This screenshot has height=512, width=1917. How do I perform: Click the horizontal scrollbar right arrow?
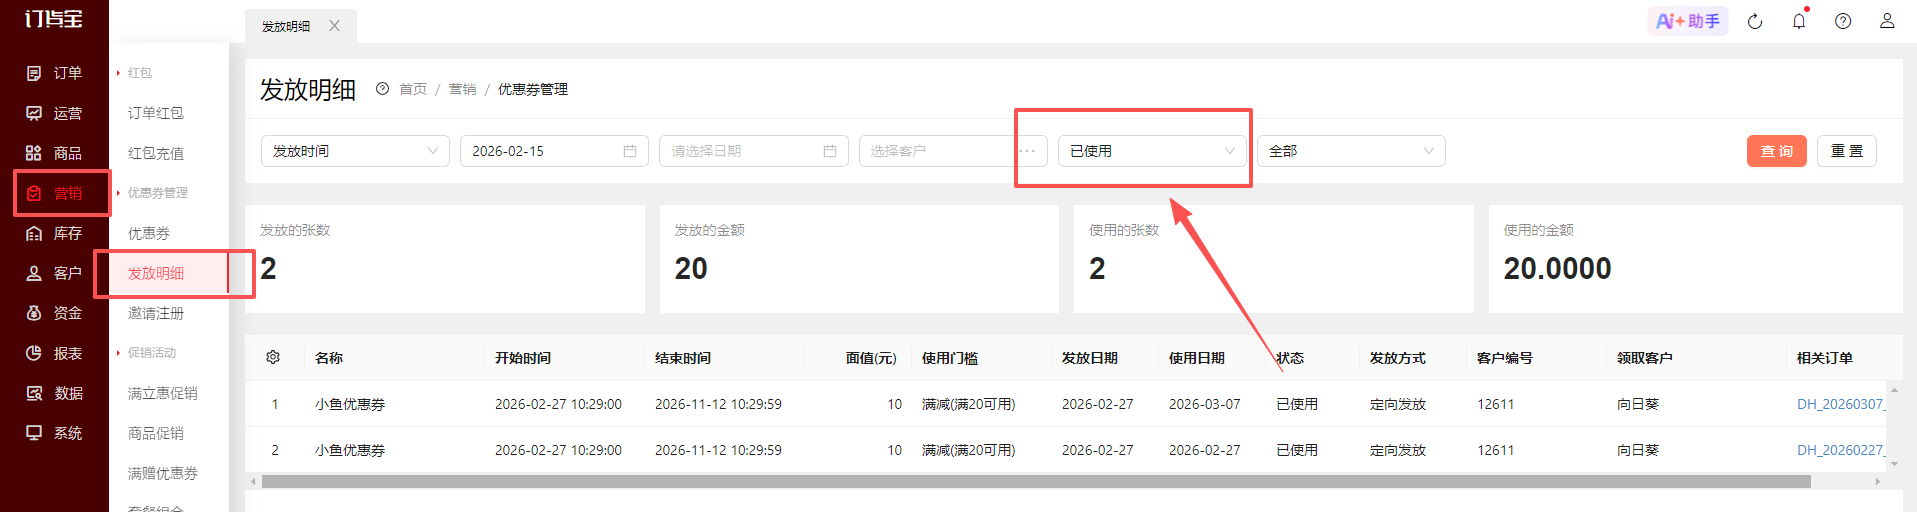(x=1877, y=481)
